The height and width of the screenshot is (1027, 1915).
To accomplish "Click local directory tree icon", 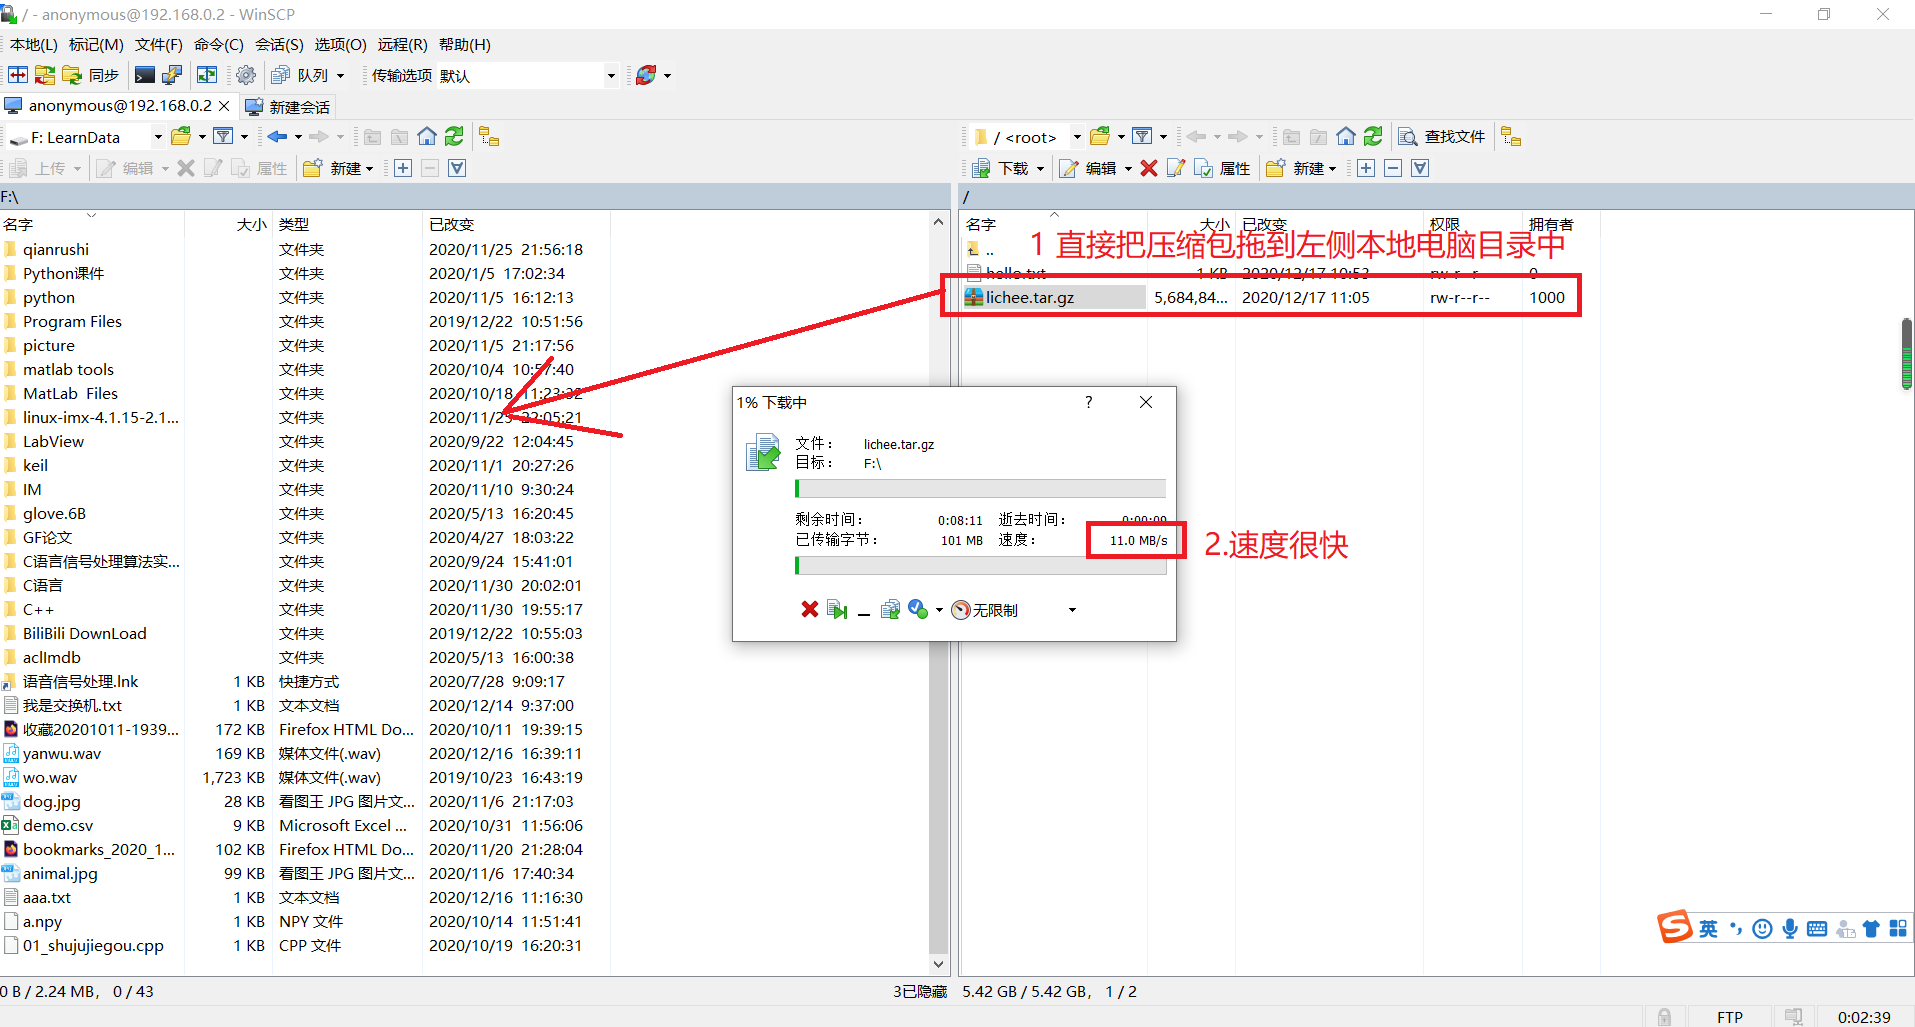I will [x=489, y=137].
